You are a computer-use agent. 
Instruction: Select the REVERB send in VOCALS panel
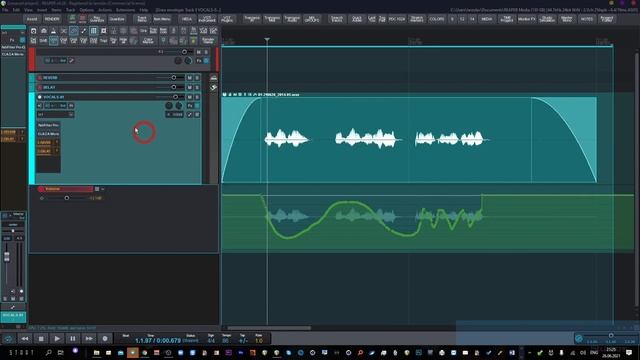45,142
